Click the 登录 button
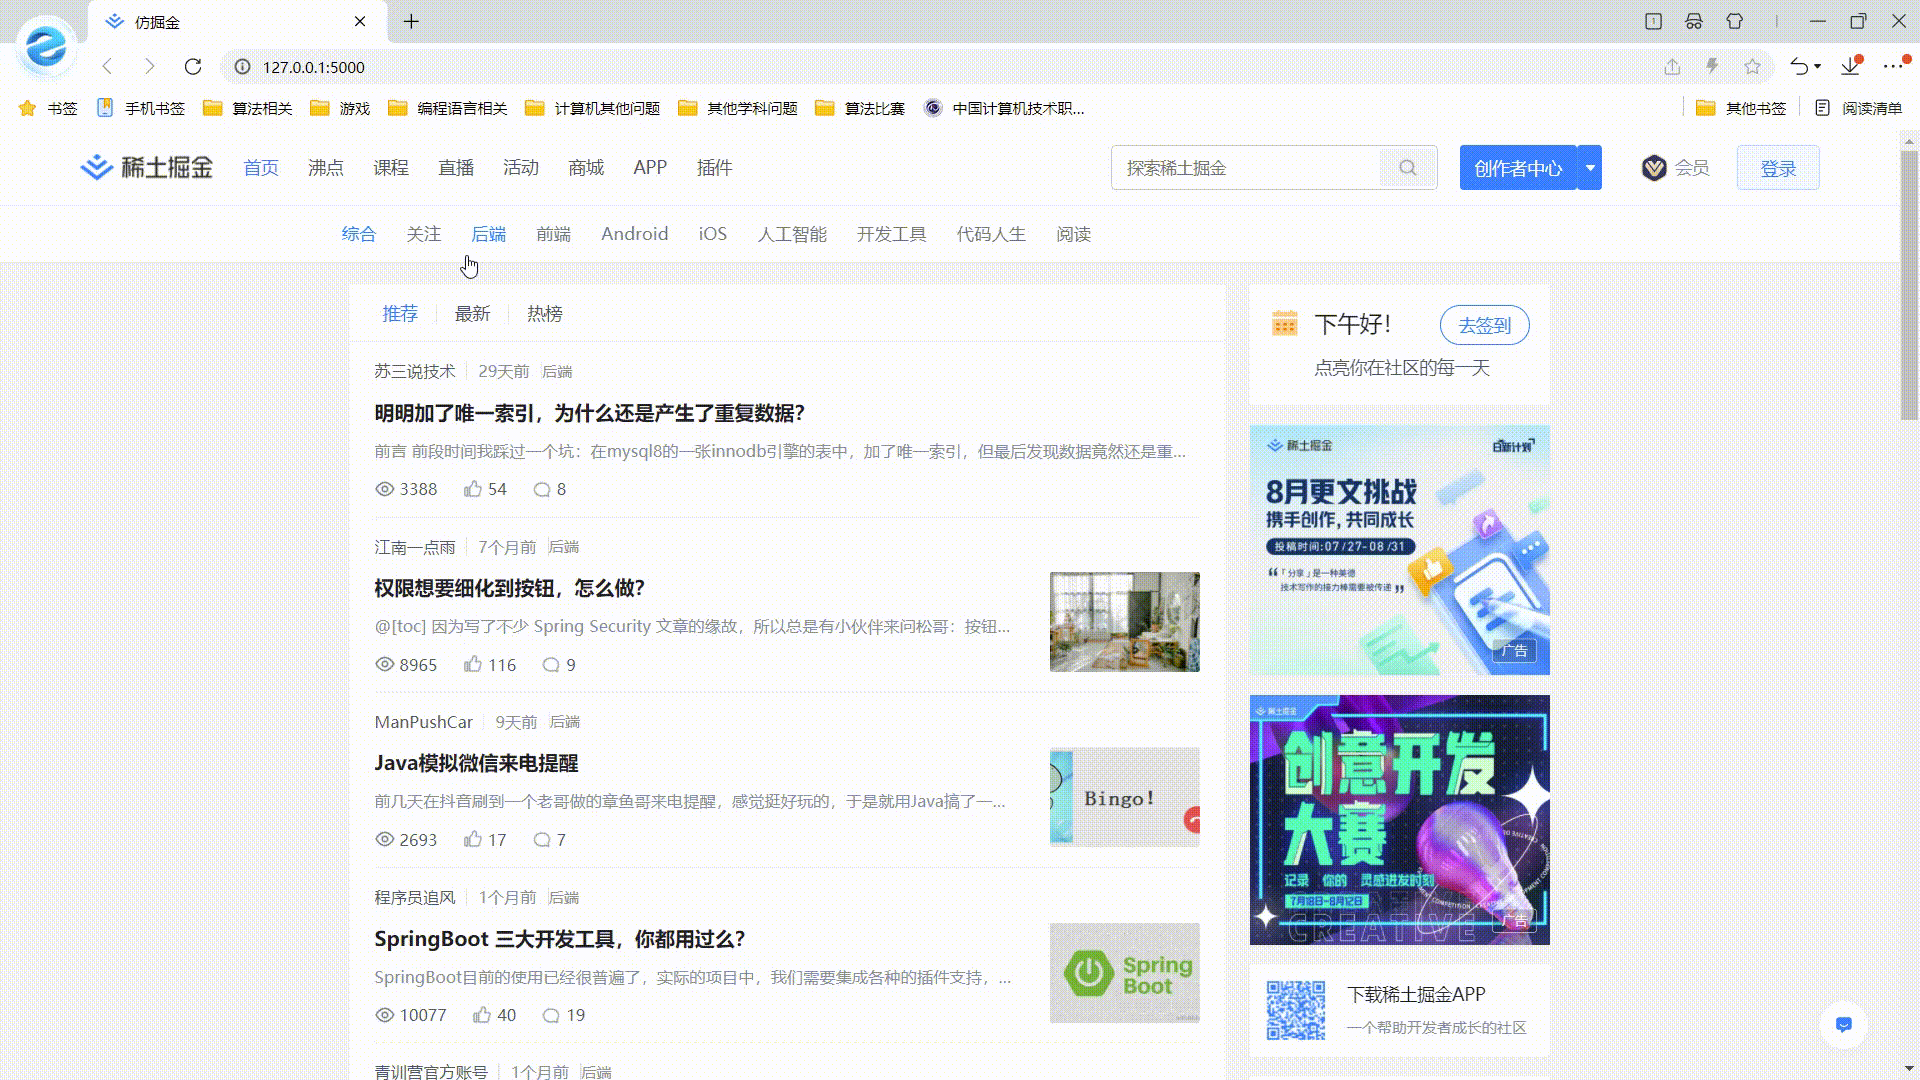 tap(1777, 168)
